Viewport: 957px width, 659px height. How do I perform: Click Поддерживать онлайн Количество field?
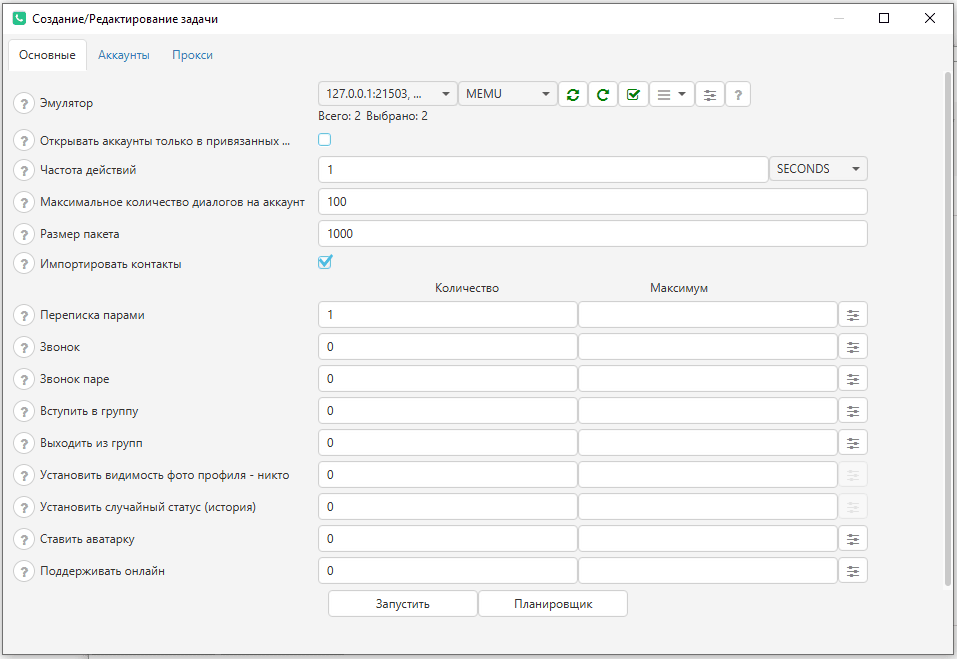tap(448, 571)
